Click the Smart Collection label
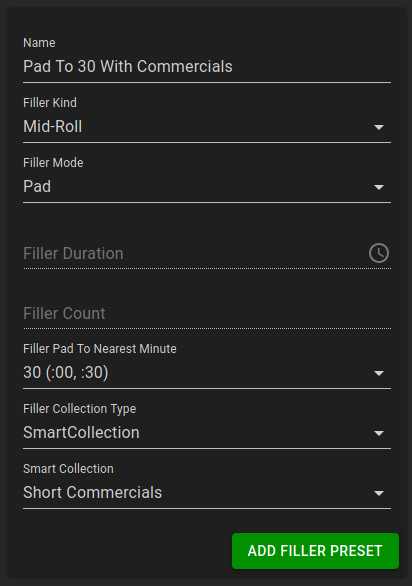412x586 pixels. (x=68, y=469)
